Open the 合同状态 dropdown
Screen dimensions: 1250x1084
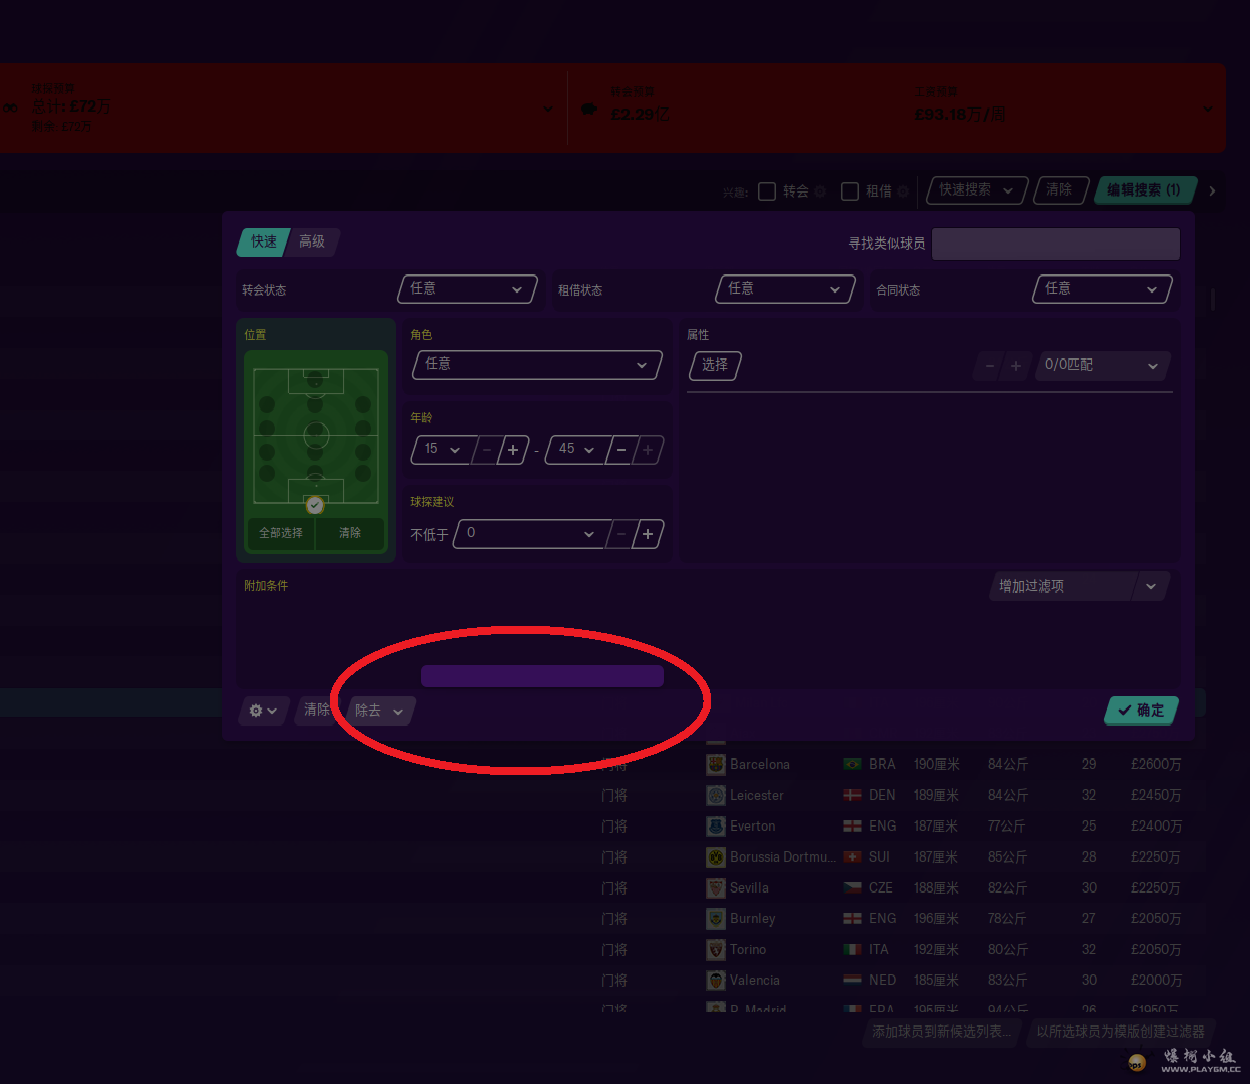[x=1101, y=289]
